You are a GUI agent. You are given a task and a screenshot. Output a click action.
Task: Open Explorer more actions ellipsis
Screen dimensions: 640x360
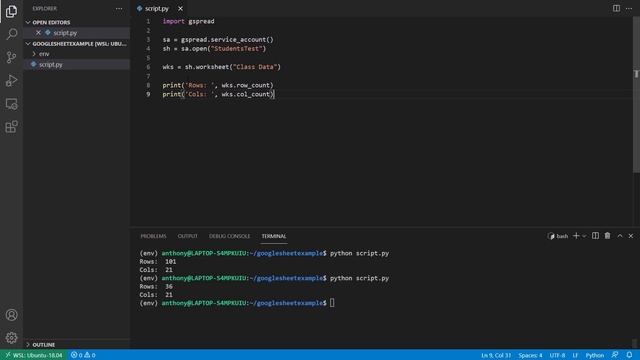119,9
